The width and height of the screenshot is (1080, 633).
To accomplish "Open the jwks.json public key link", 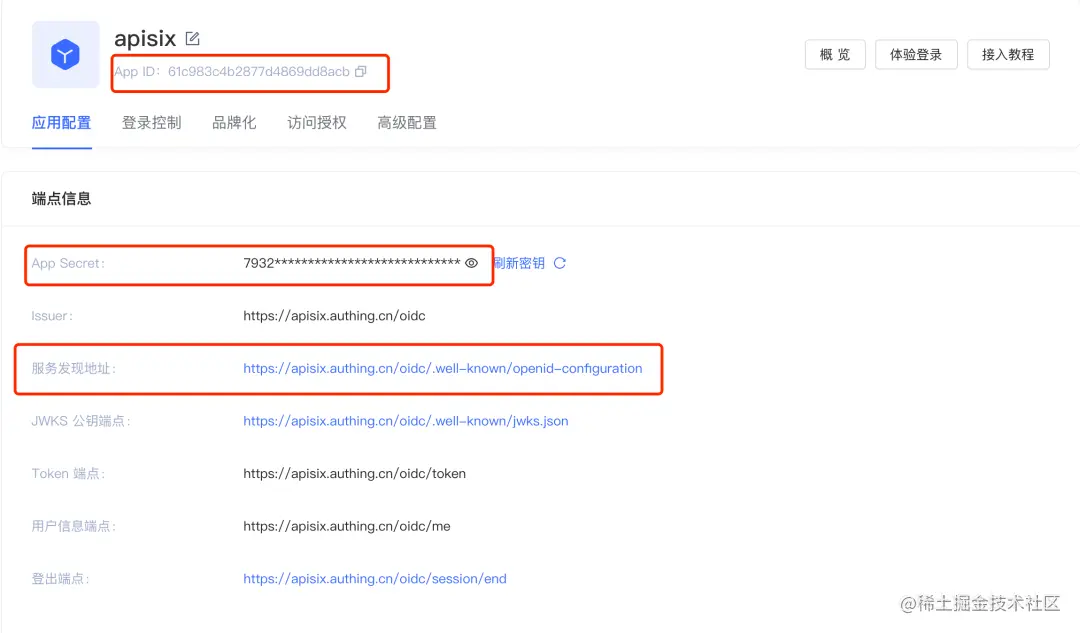I will (406, 421).
